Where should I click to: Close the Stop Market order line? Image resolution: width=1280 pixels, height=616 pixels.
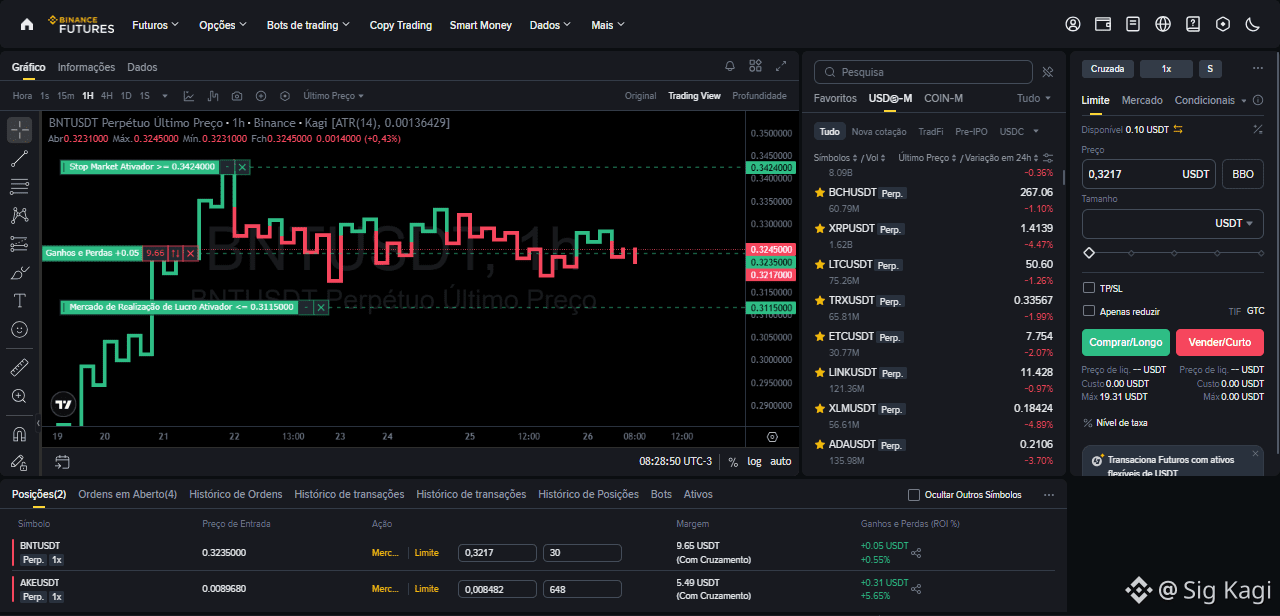[x=243, y=167]
